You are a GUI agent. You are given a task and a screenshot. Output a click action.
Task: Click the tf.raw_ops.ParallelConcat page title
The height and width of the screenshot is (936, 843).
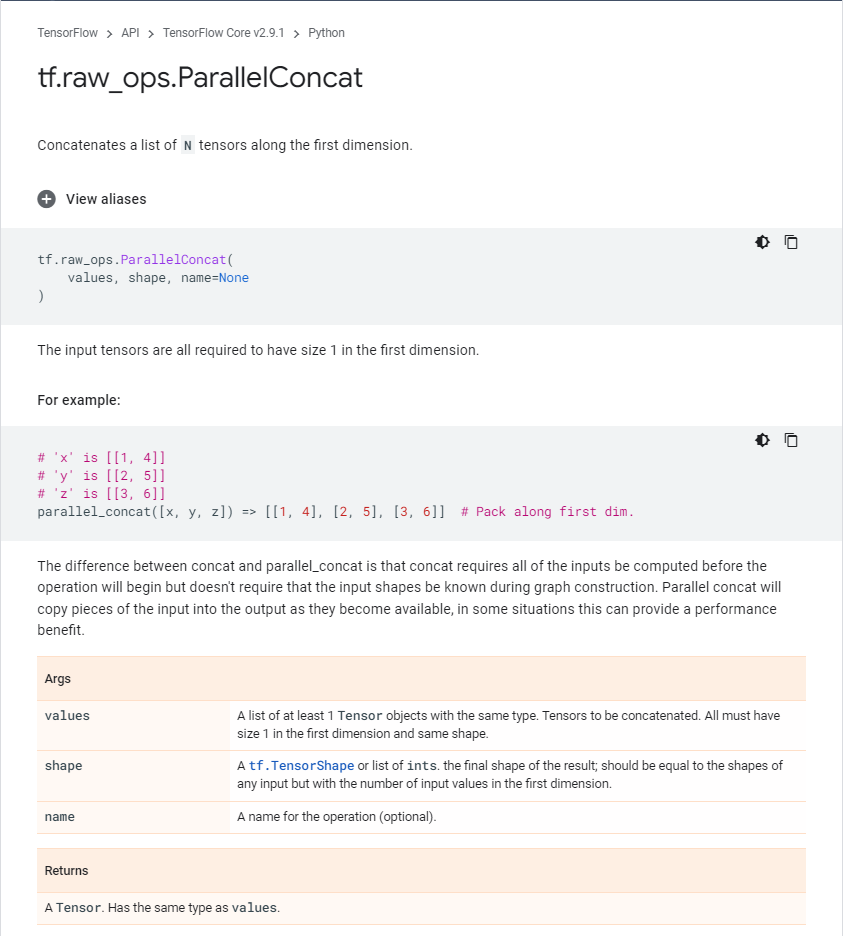tap(200, 78)
